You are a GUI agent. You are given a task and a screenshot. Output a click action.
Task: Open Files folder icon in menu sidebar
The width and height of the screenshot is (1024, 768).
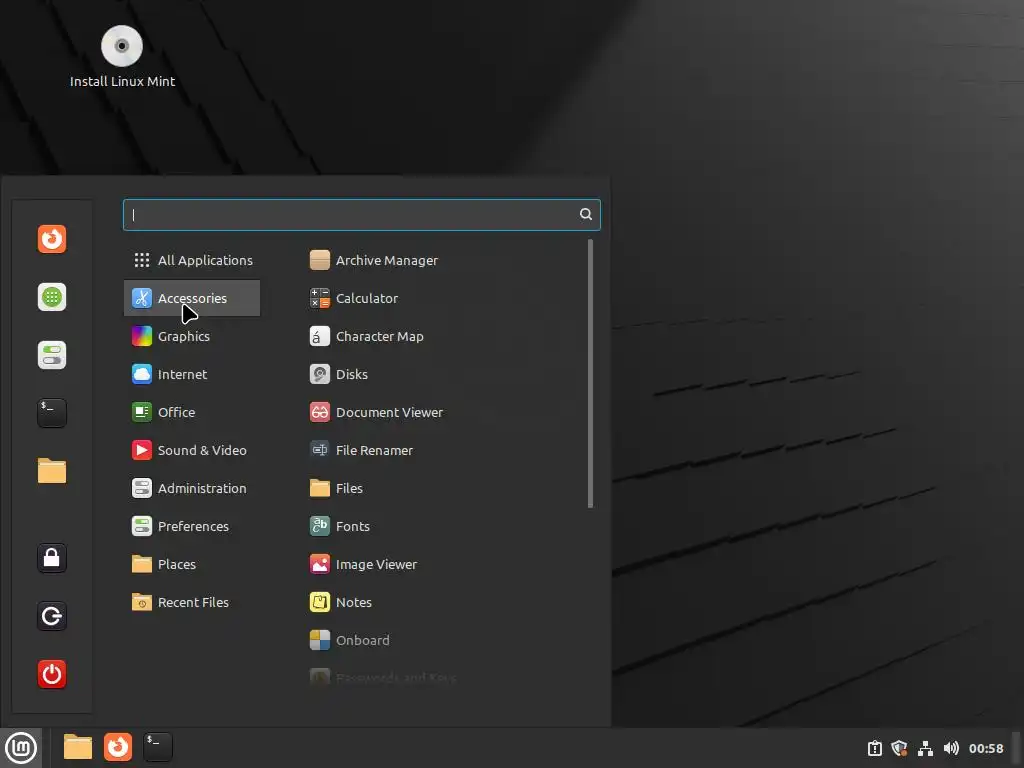click(x=52, y=471)
